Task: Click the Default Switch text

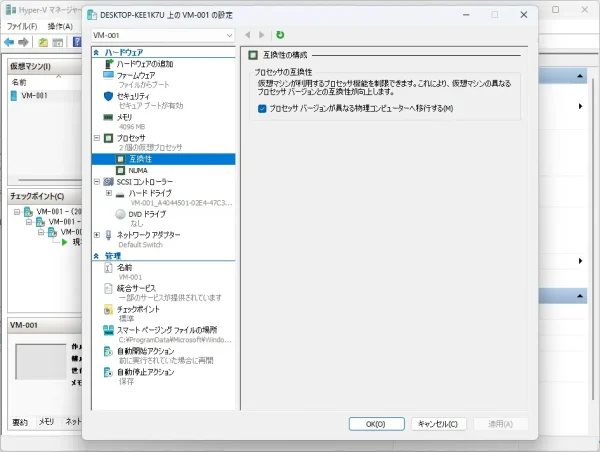Action: (140, 245)
